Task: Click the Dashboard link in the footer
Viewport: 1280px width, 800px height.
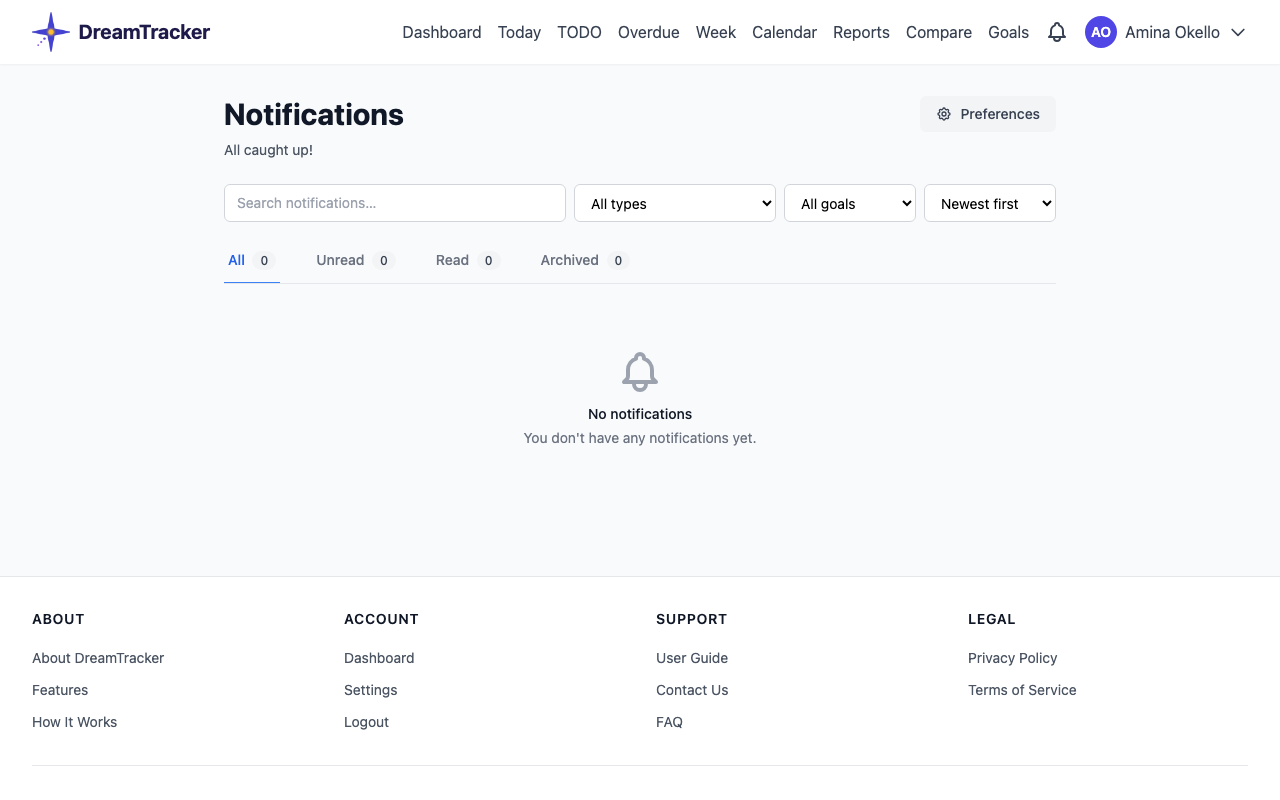Action: click(379, 658)
